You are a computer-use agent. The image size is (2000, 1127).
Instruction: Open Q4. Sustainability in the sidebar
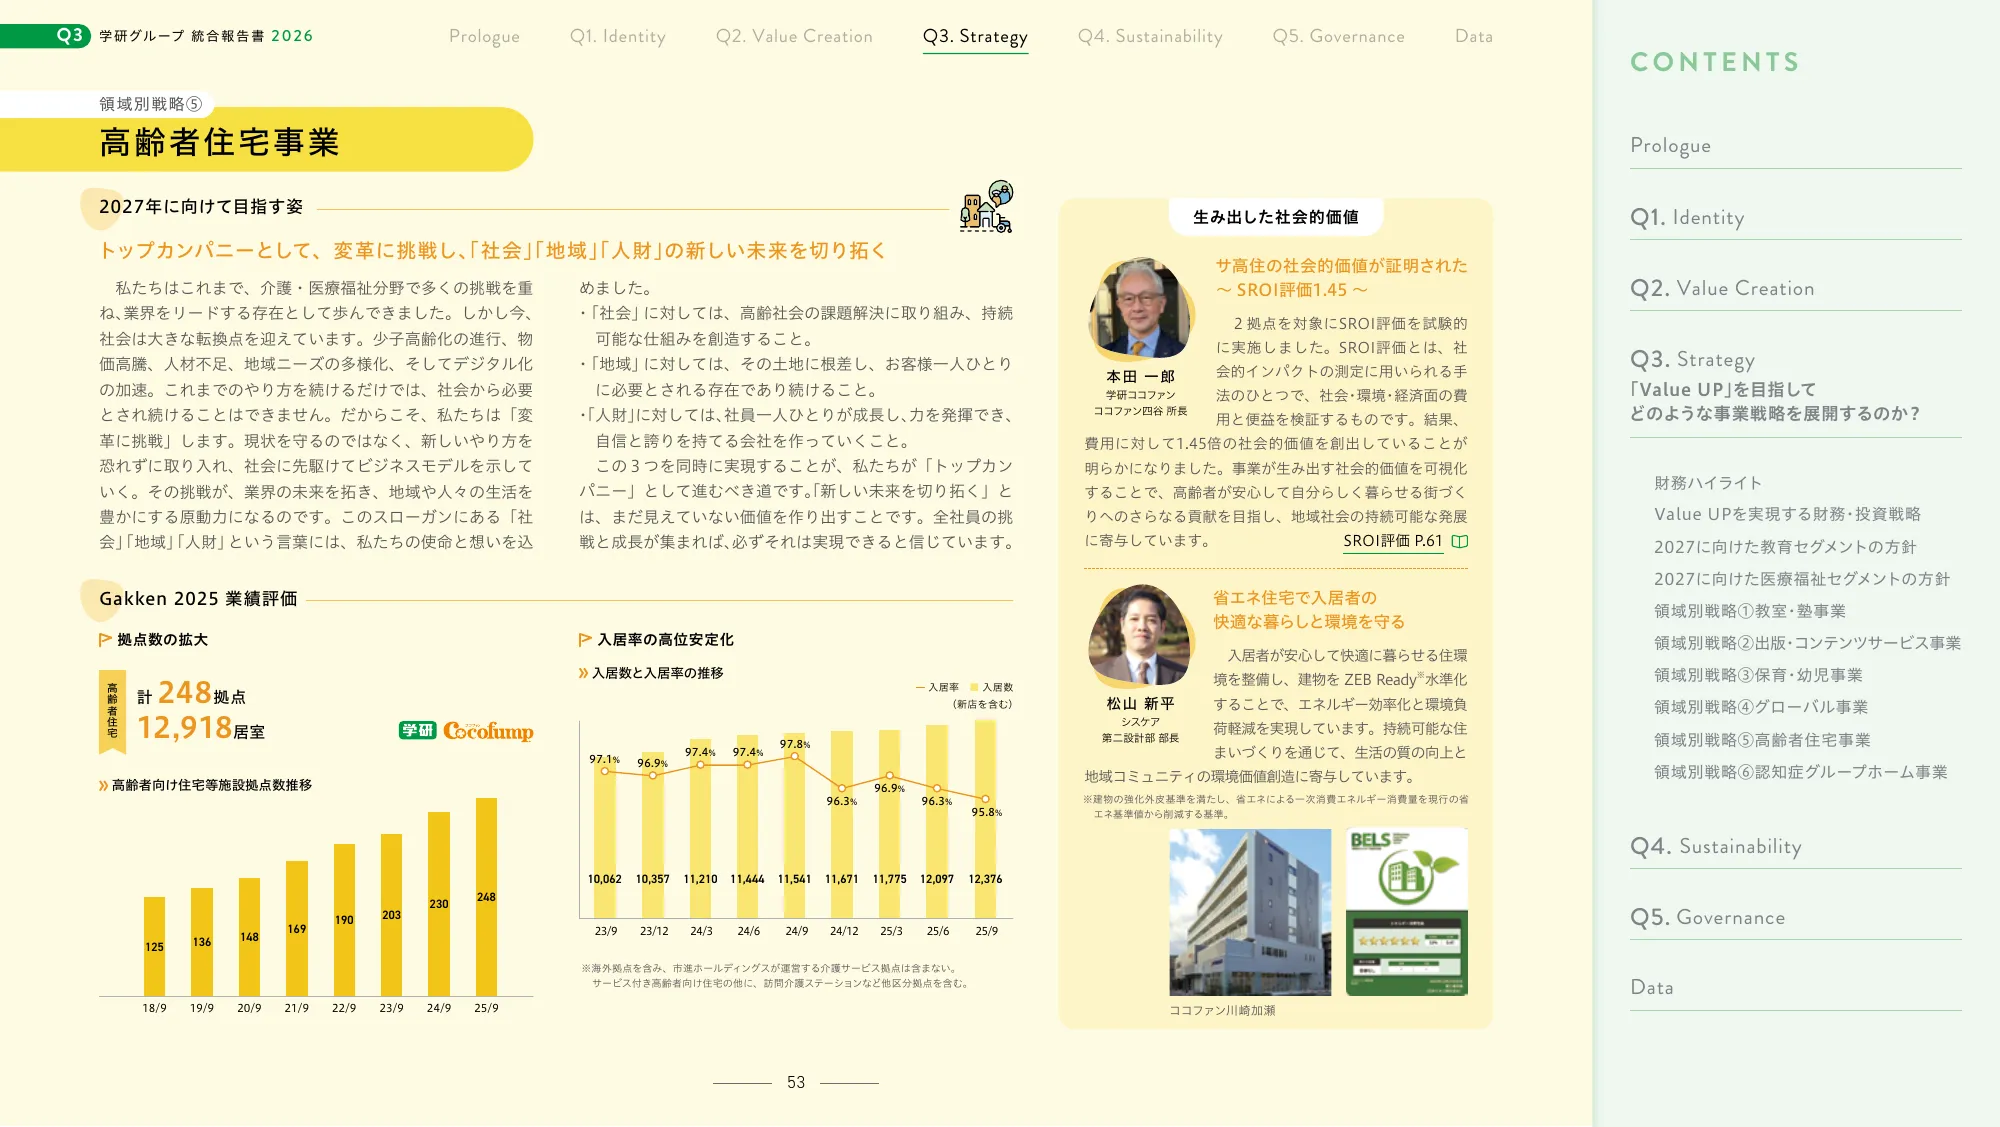tap(1716, 846)
